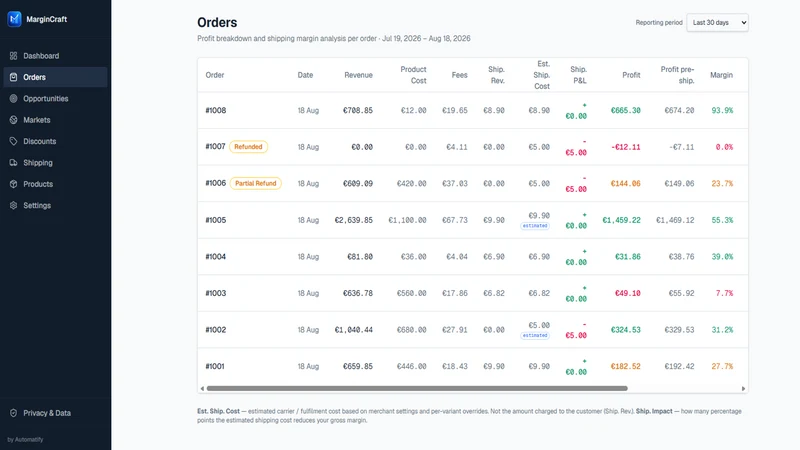Open the Last 30 days reporting period dropdown
800x450 pixels.
pyautogui.click(x=717, y=22)
